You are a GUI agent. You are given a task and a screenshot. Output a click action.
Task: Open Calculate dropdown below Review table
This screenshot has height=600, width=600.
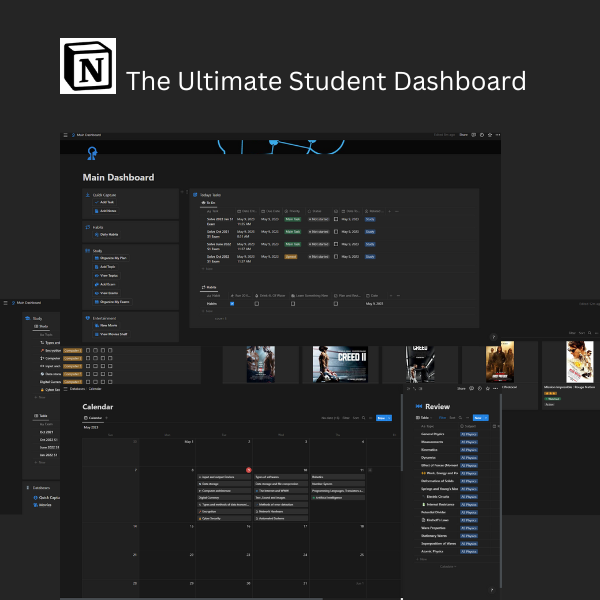[x=448, y=566]
